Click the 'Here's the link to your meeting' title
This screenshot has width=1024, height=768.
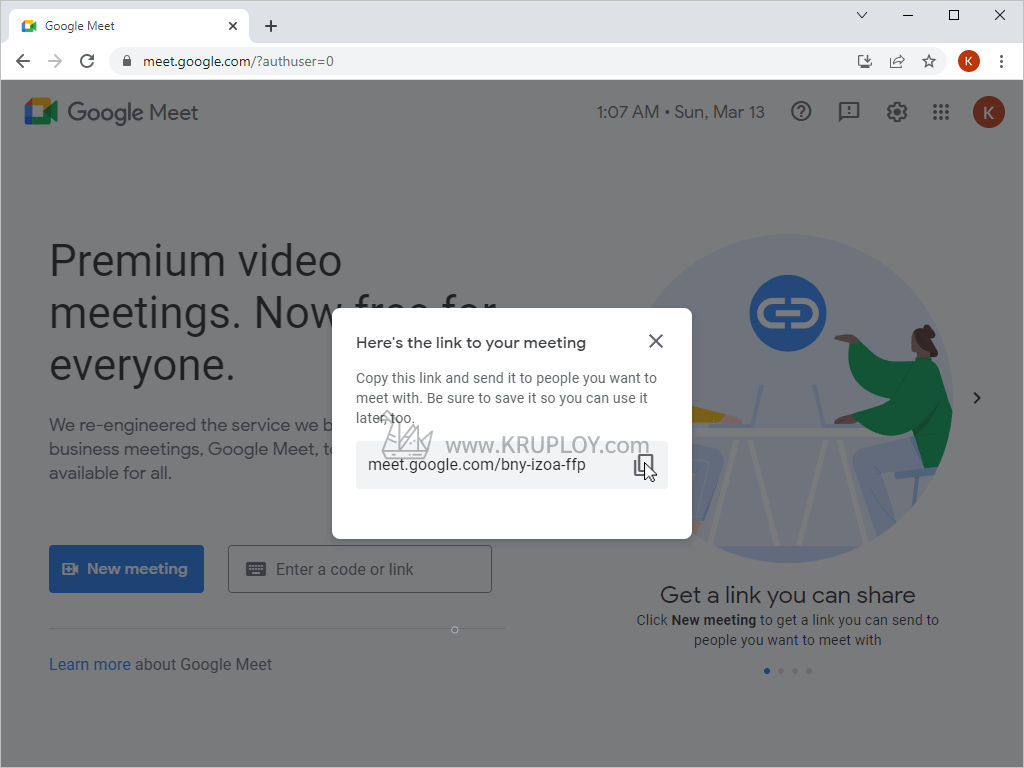(471, 343)
